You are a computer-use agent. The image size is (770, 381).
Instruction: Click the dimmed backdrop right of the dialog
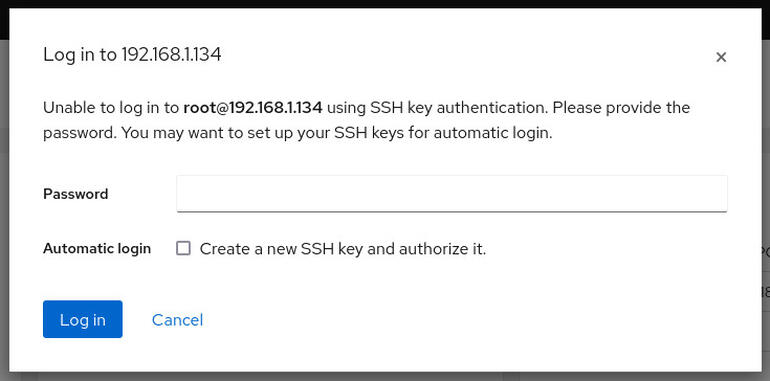click(766, 196)
